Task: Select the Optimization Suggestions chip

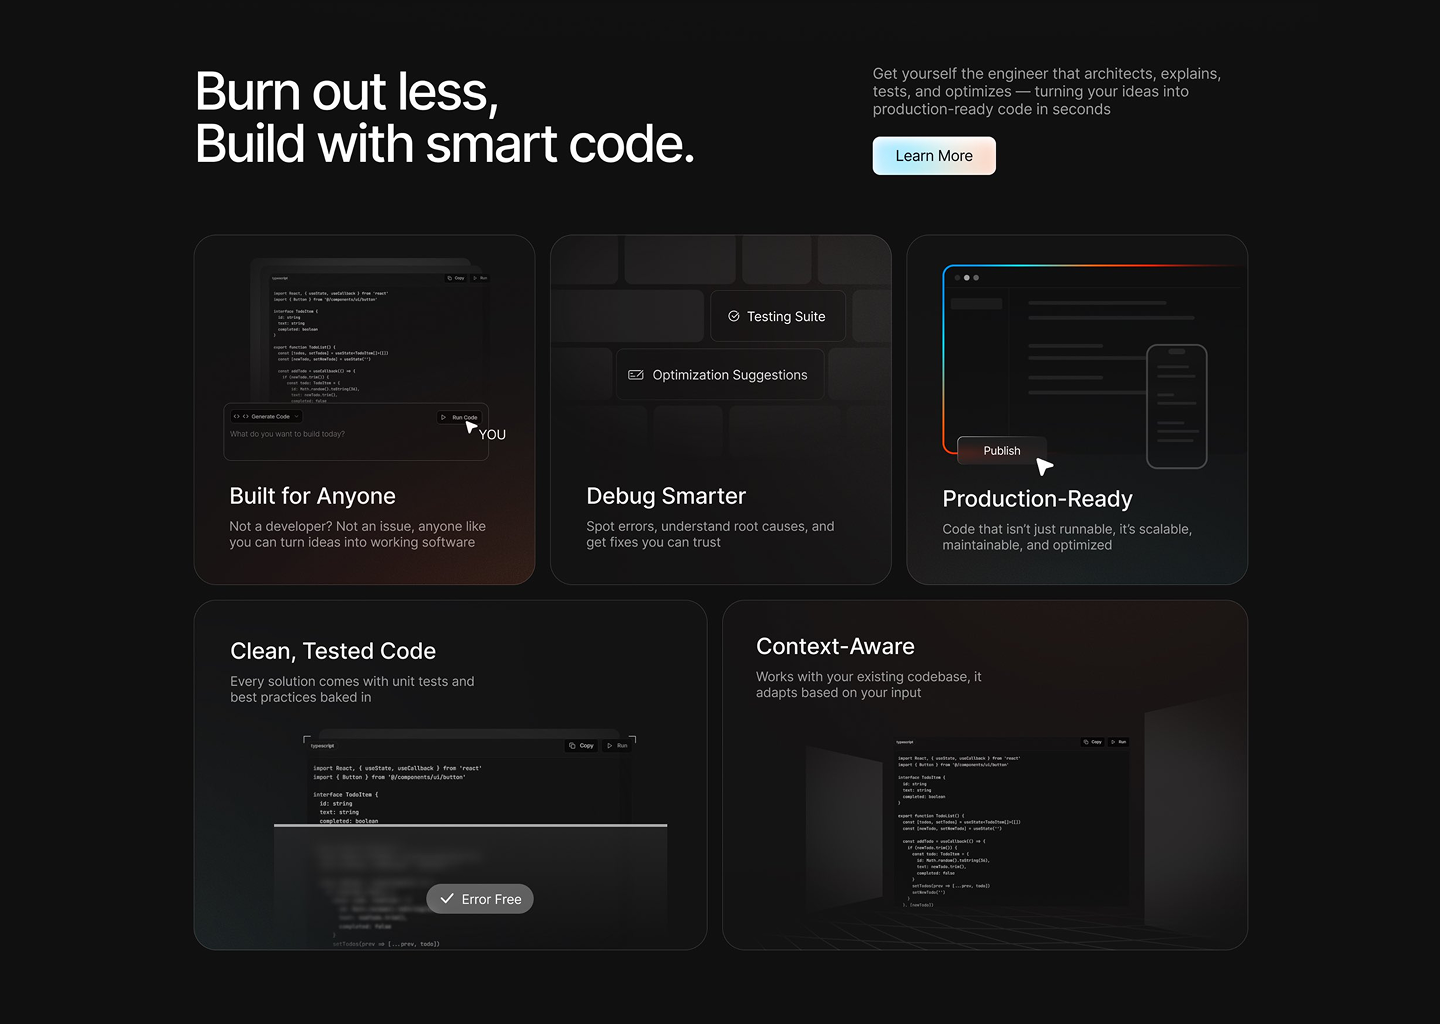Action: coord(719,375)
